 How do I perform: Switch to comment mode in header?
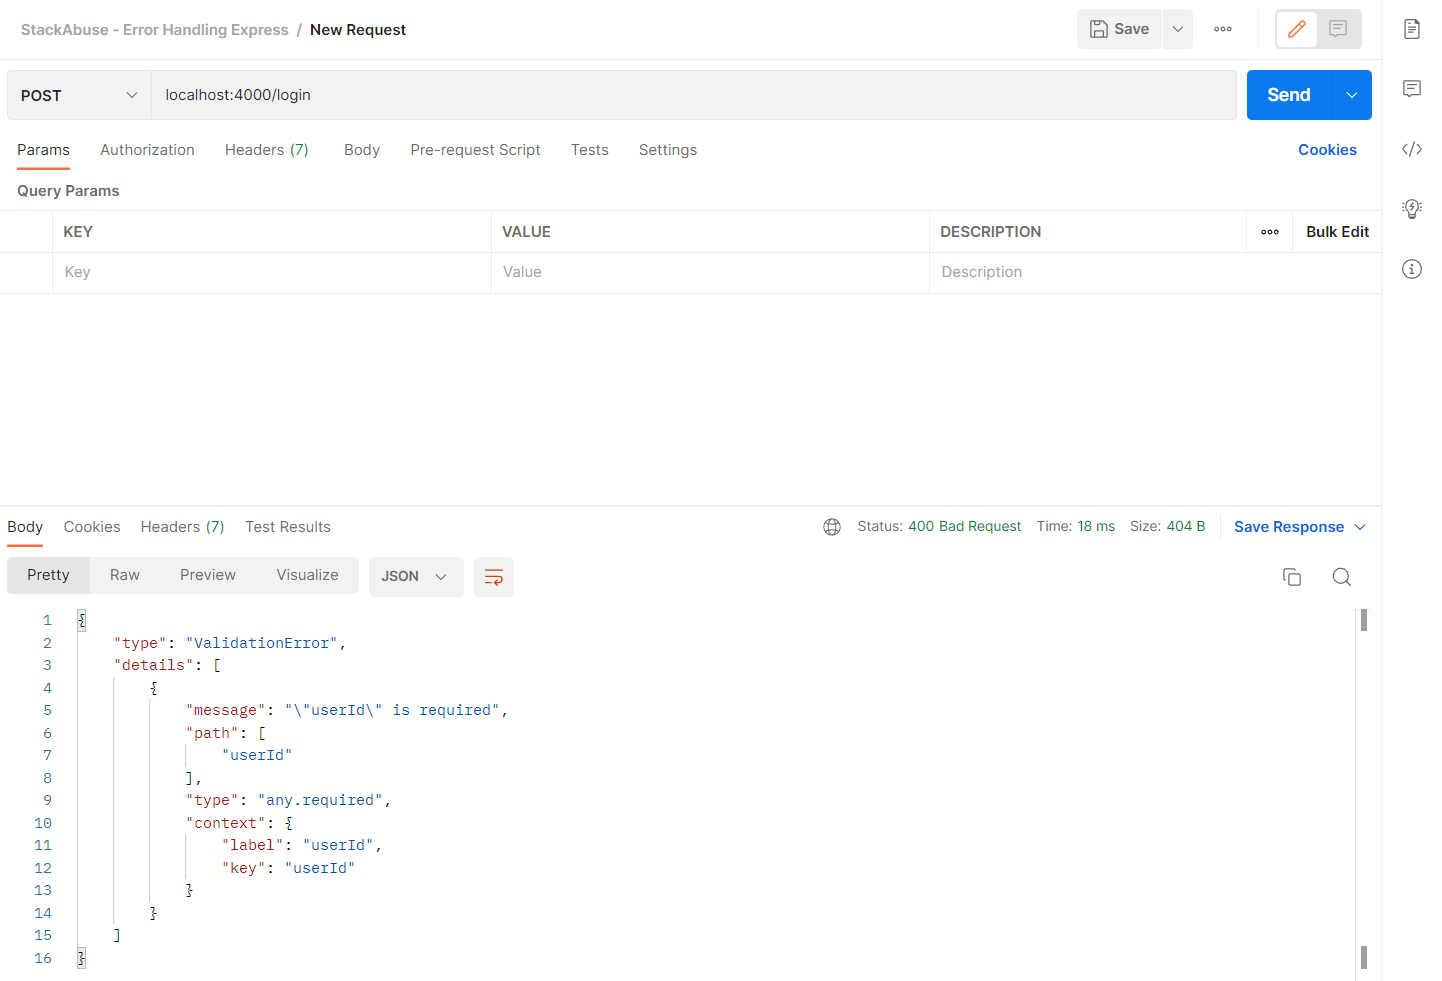tap(1338, 29)
